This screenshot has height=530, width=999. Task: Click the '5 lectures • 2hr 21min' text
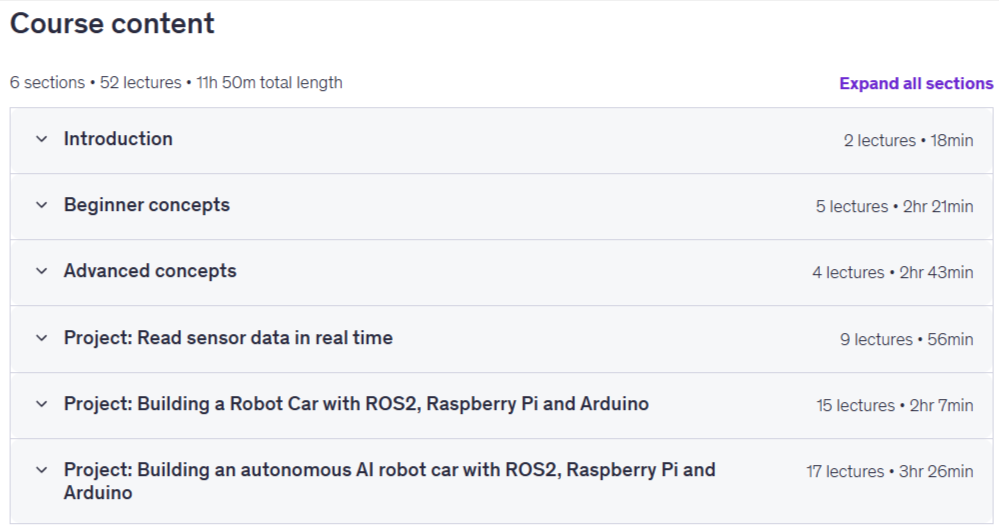(895, 206)
